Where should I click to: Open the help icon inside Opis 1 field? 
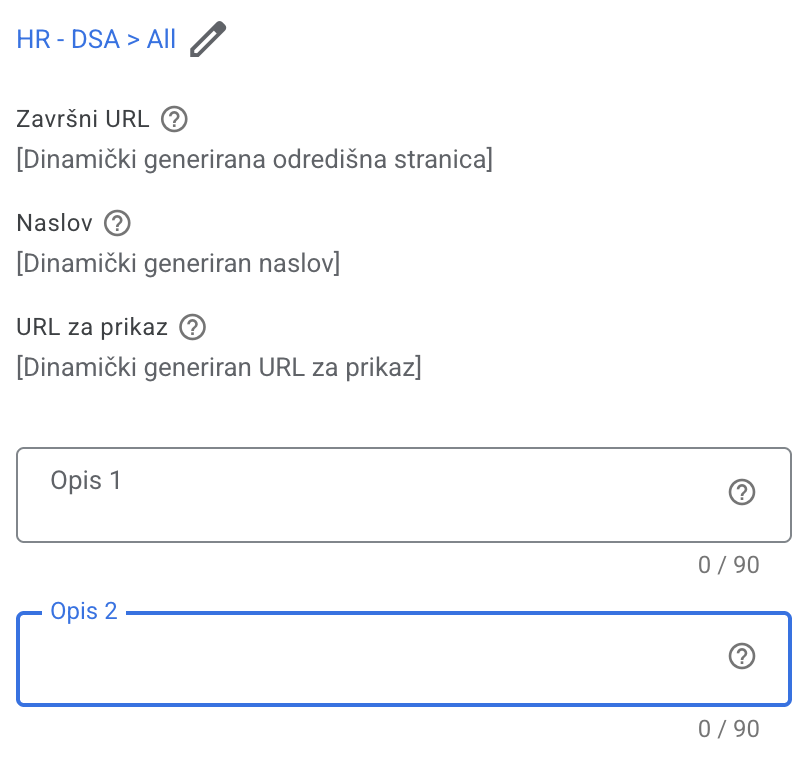pos(742,492)
